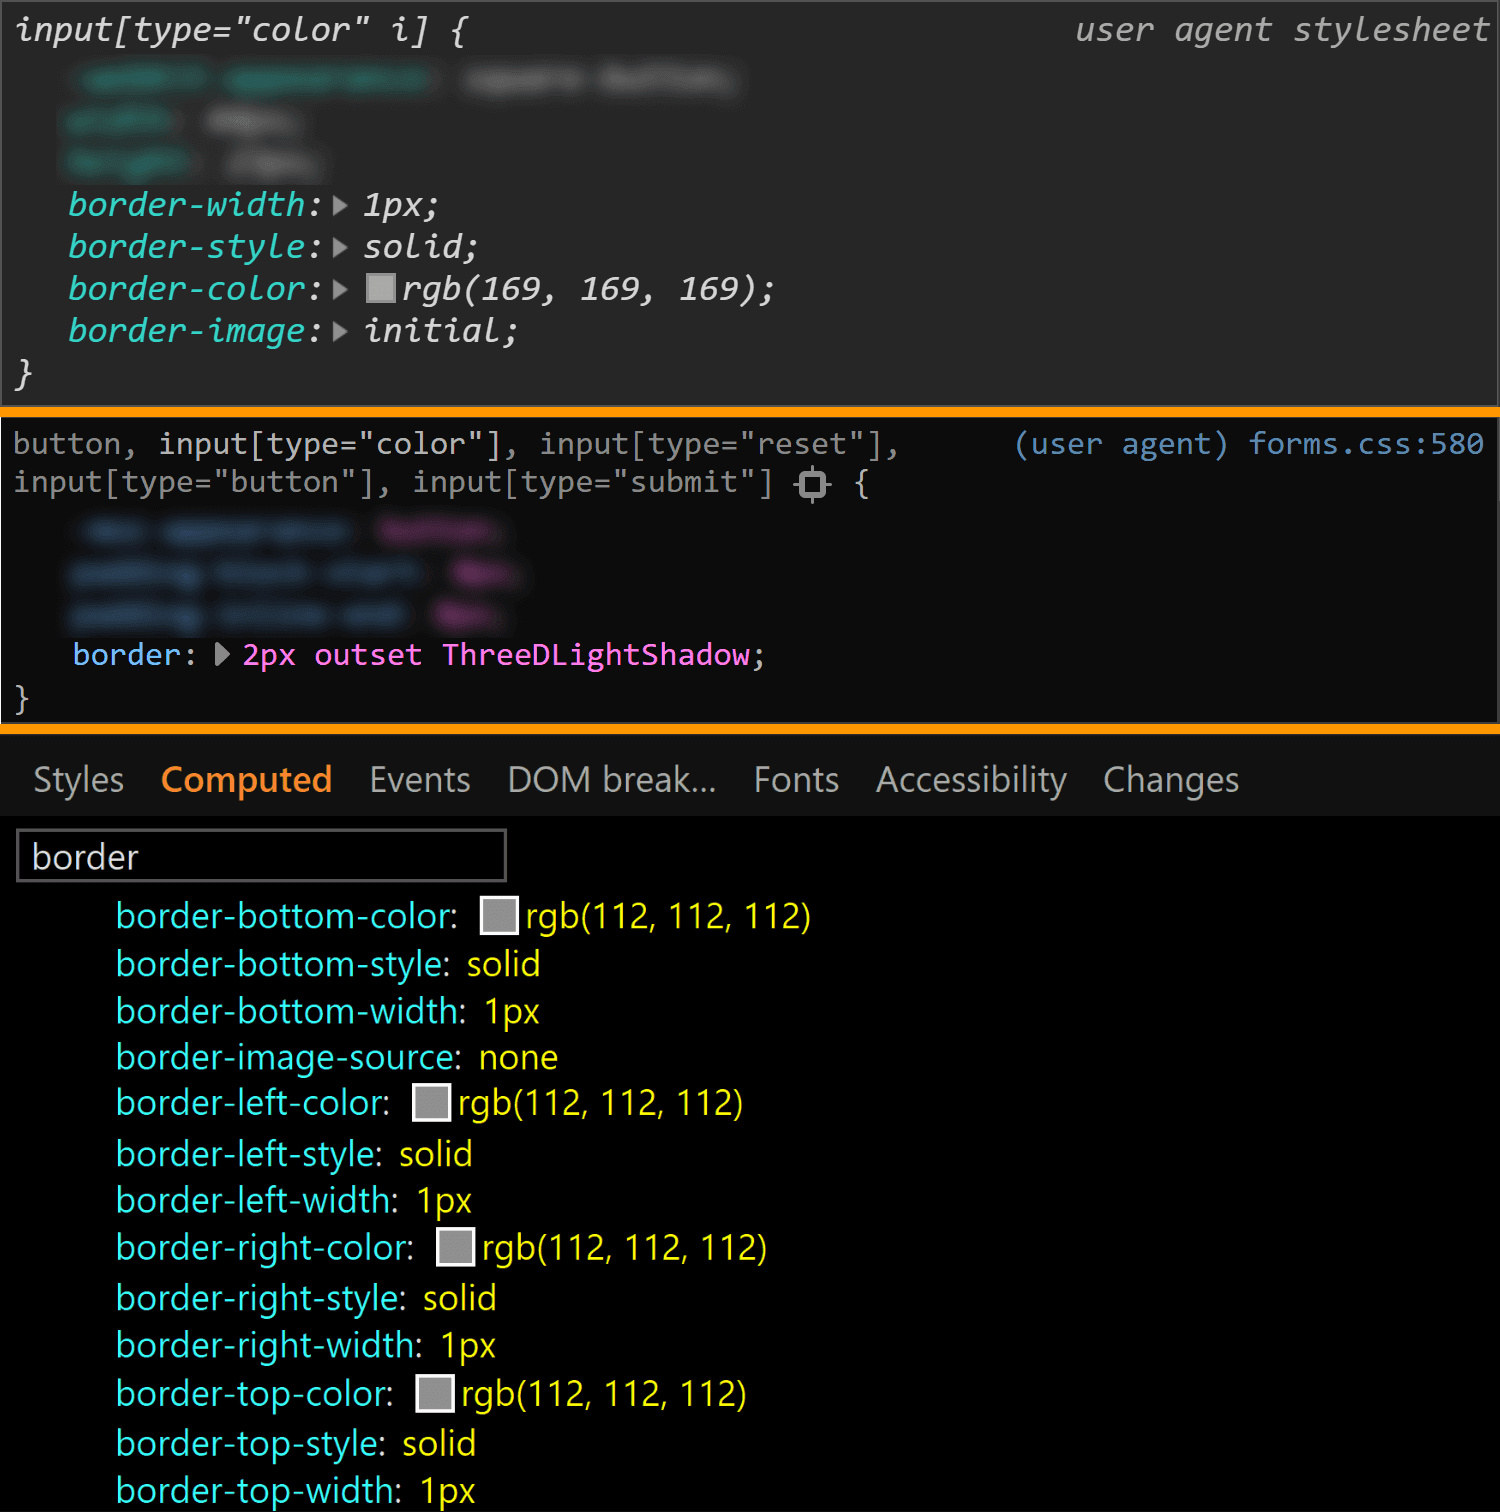This screenshot has width=1500, height=1512.
Task: Switch to the Styles tab
Action: tap(79, 780)
